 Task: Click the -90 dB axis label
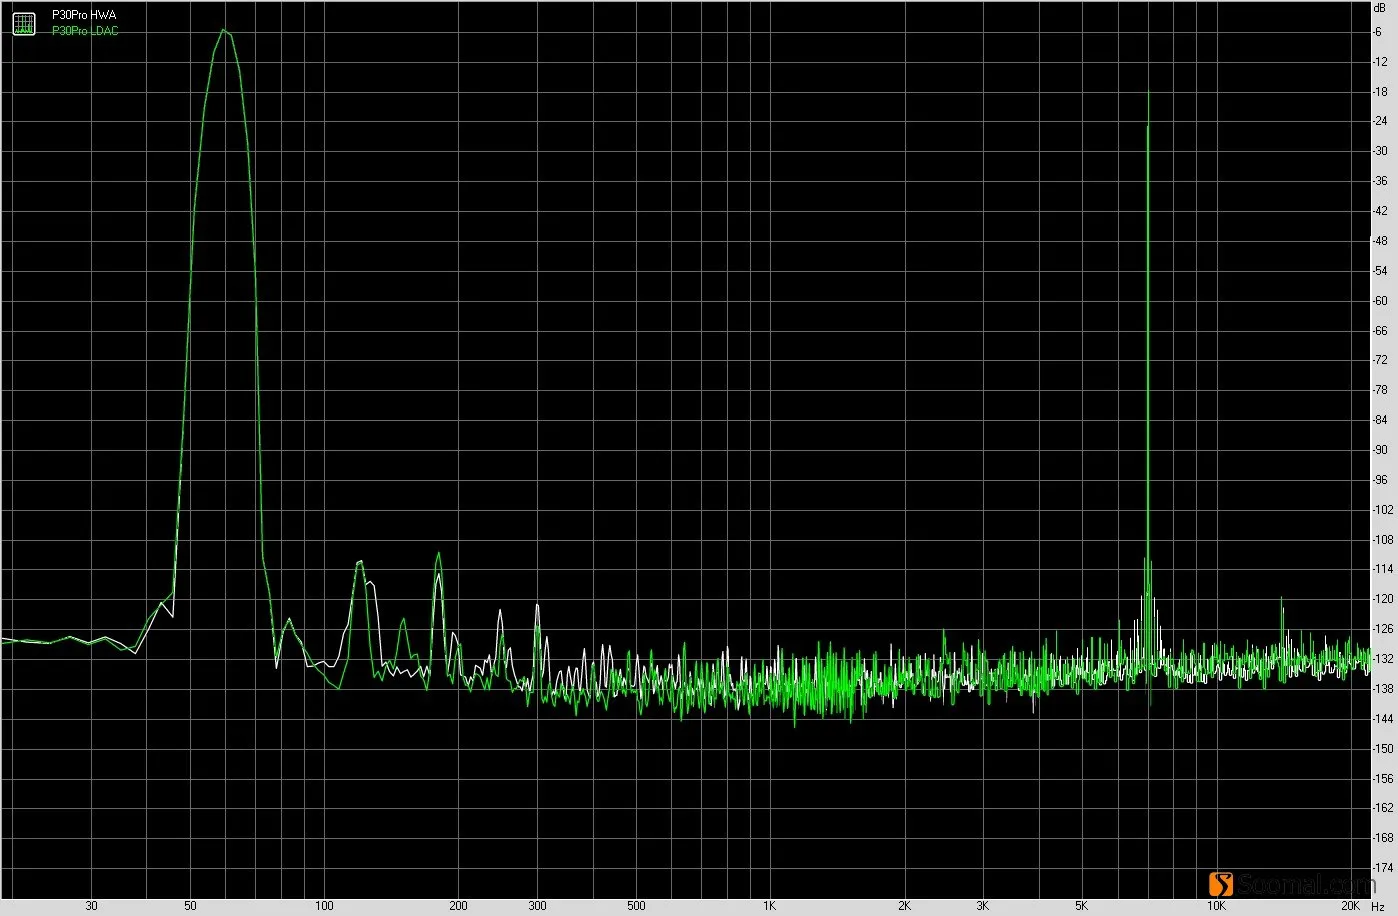coord(1381,450)
